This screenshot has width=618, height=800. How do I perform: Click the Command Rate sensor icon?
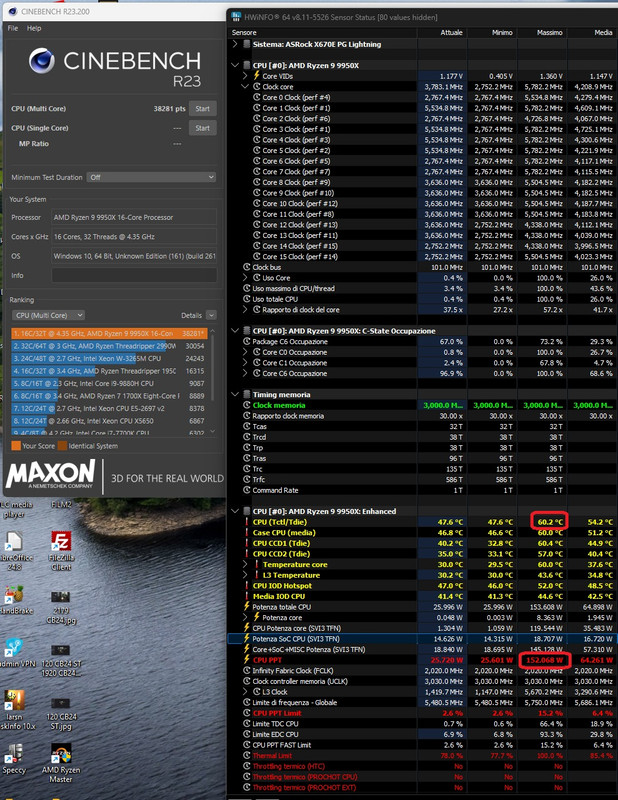(x=247, y=490)
